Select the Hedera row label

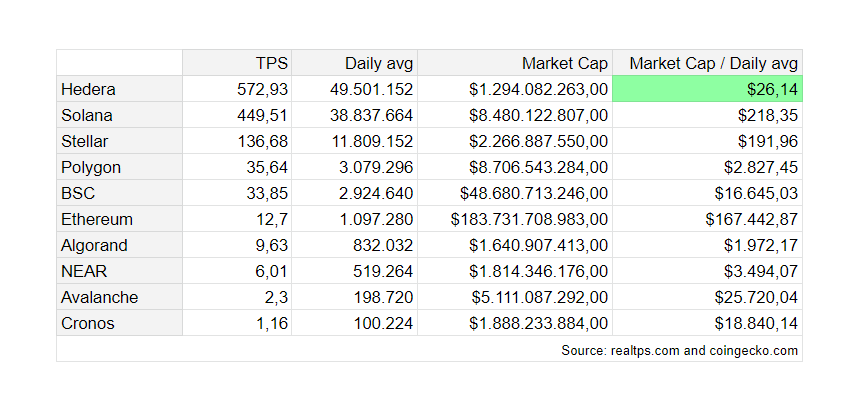point(119,89)
